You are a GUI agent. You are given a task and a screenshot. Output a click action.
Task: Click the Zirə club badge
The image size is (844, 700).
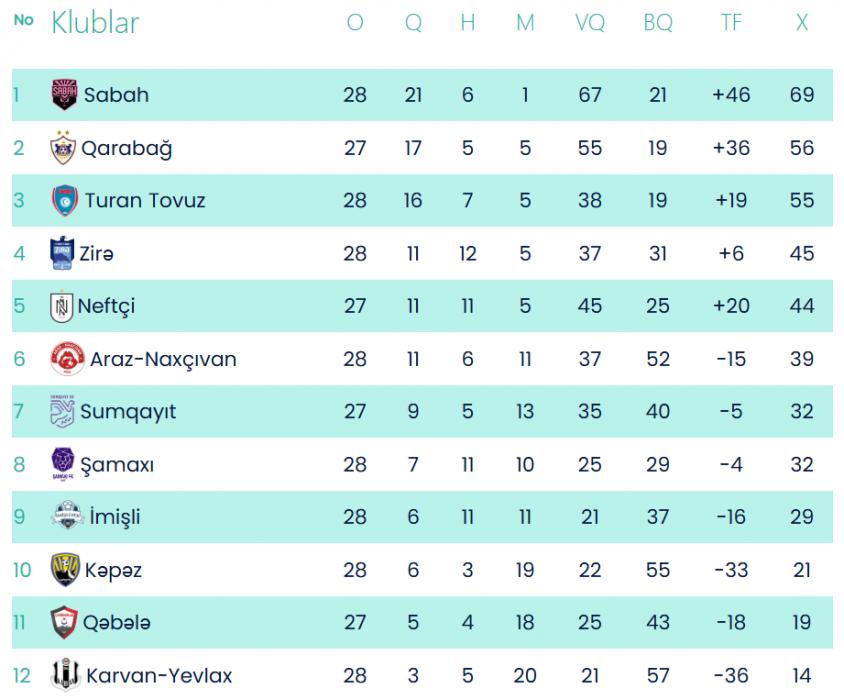click(62, 254)
